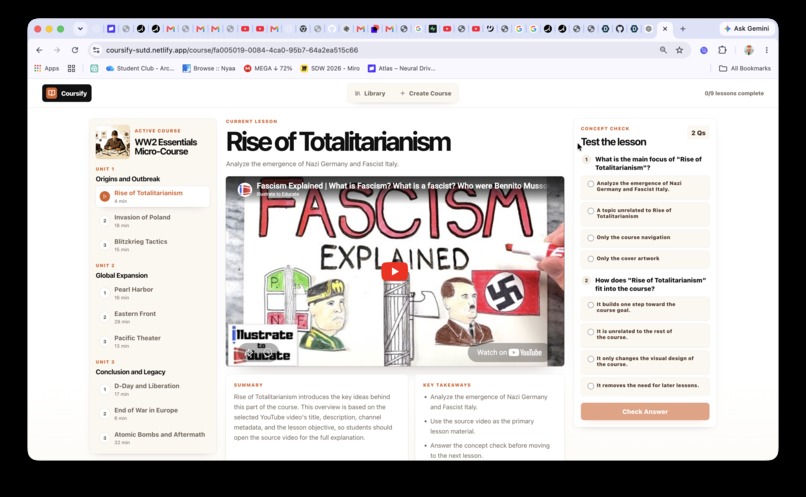Open a new browser tab with the plus icon
The image size is (806, 497).
coord(683,29)
